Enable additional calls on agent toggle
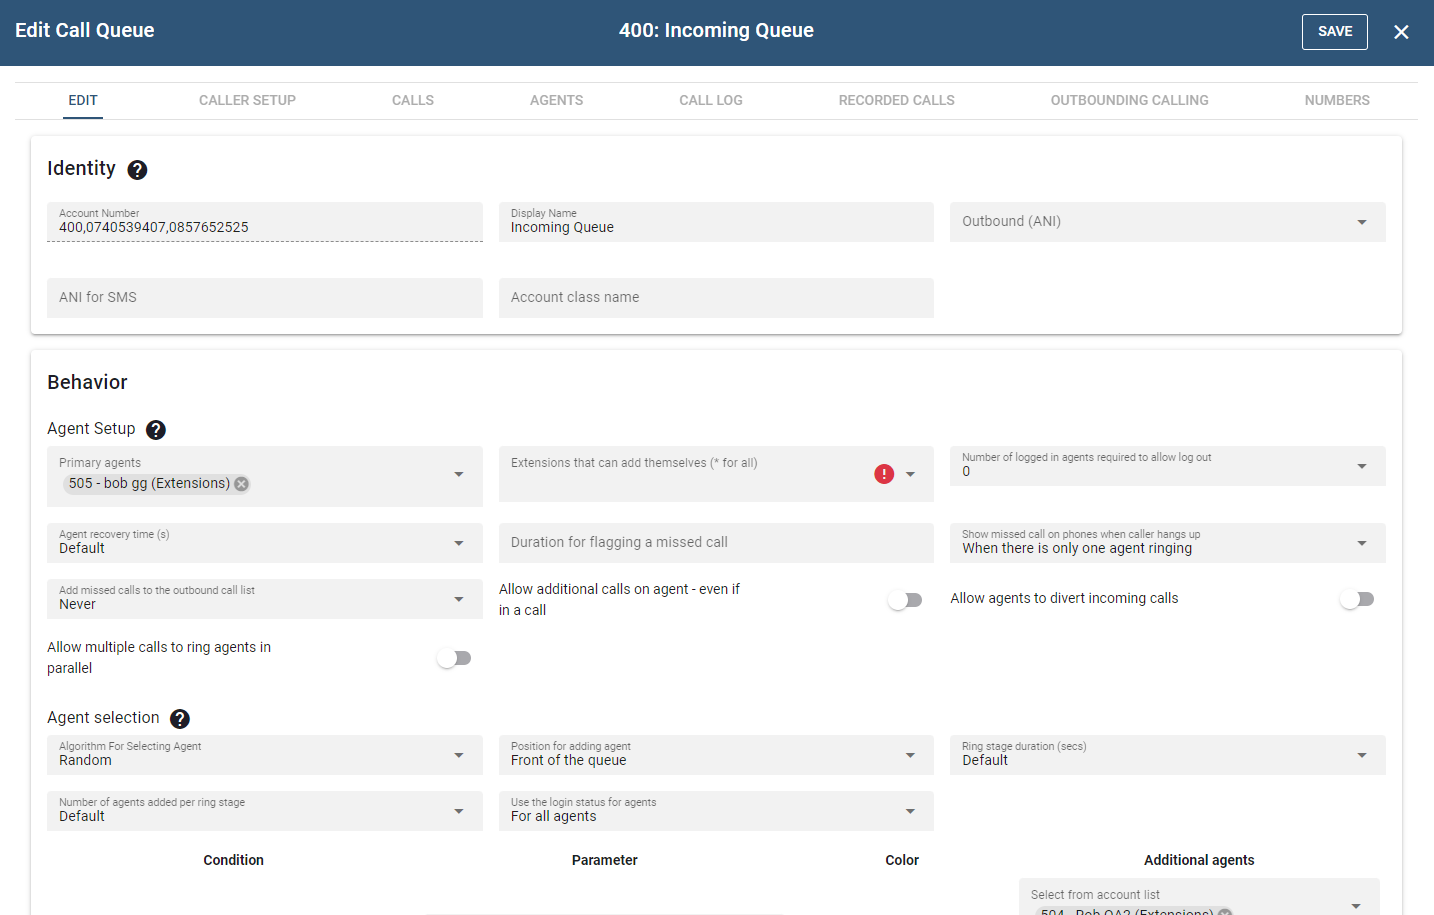Screen dimensions: 1434x915 click(x=905, y=600)
